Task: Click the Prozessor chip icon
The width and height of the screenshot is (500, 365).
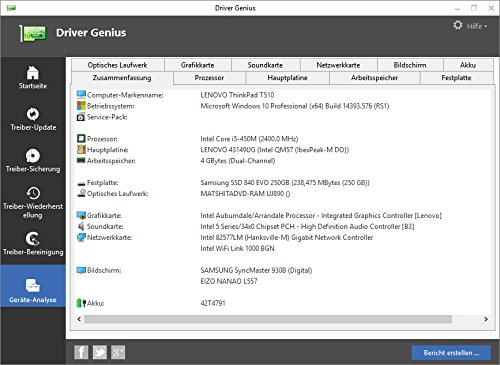Action: coord(81,138)
